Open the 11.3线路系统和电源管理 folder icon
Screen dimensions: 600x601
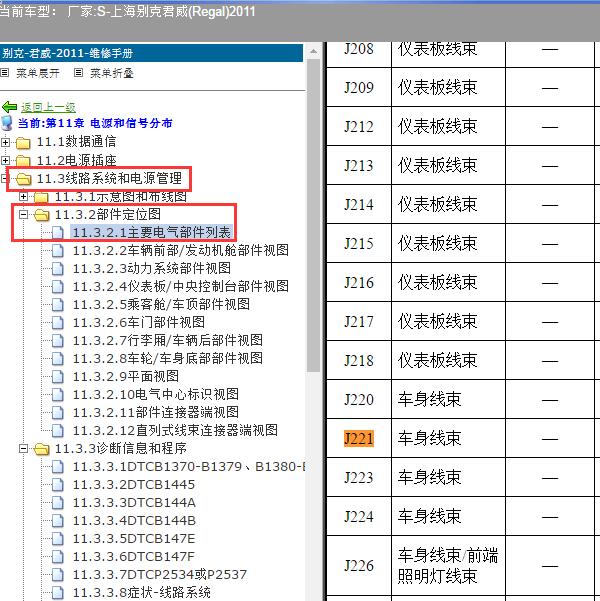click(x=23, y=179)
